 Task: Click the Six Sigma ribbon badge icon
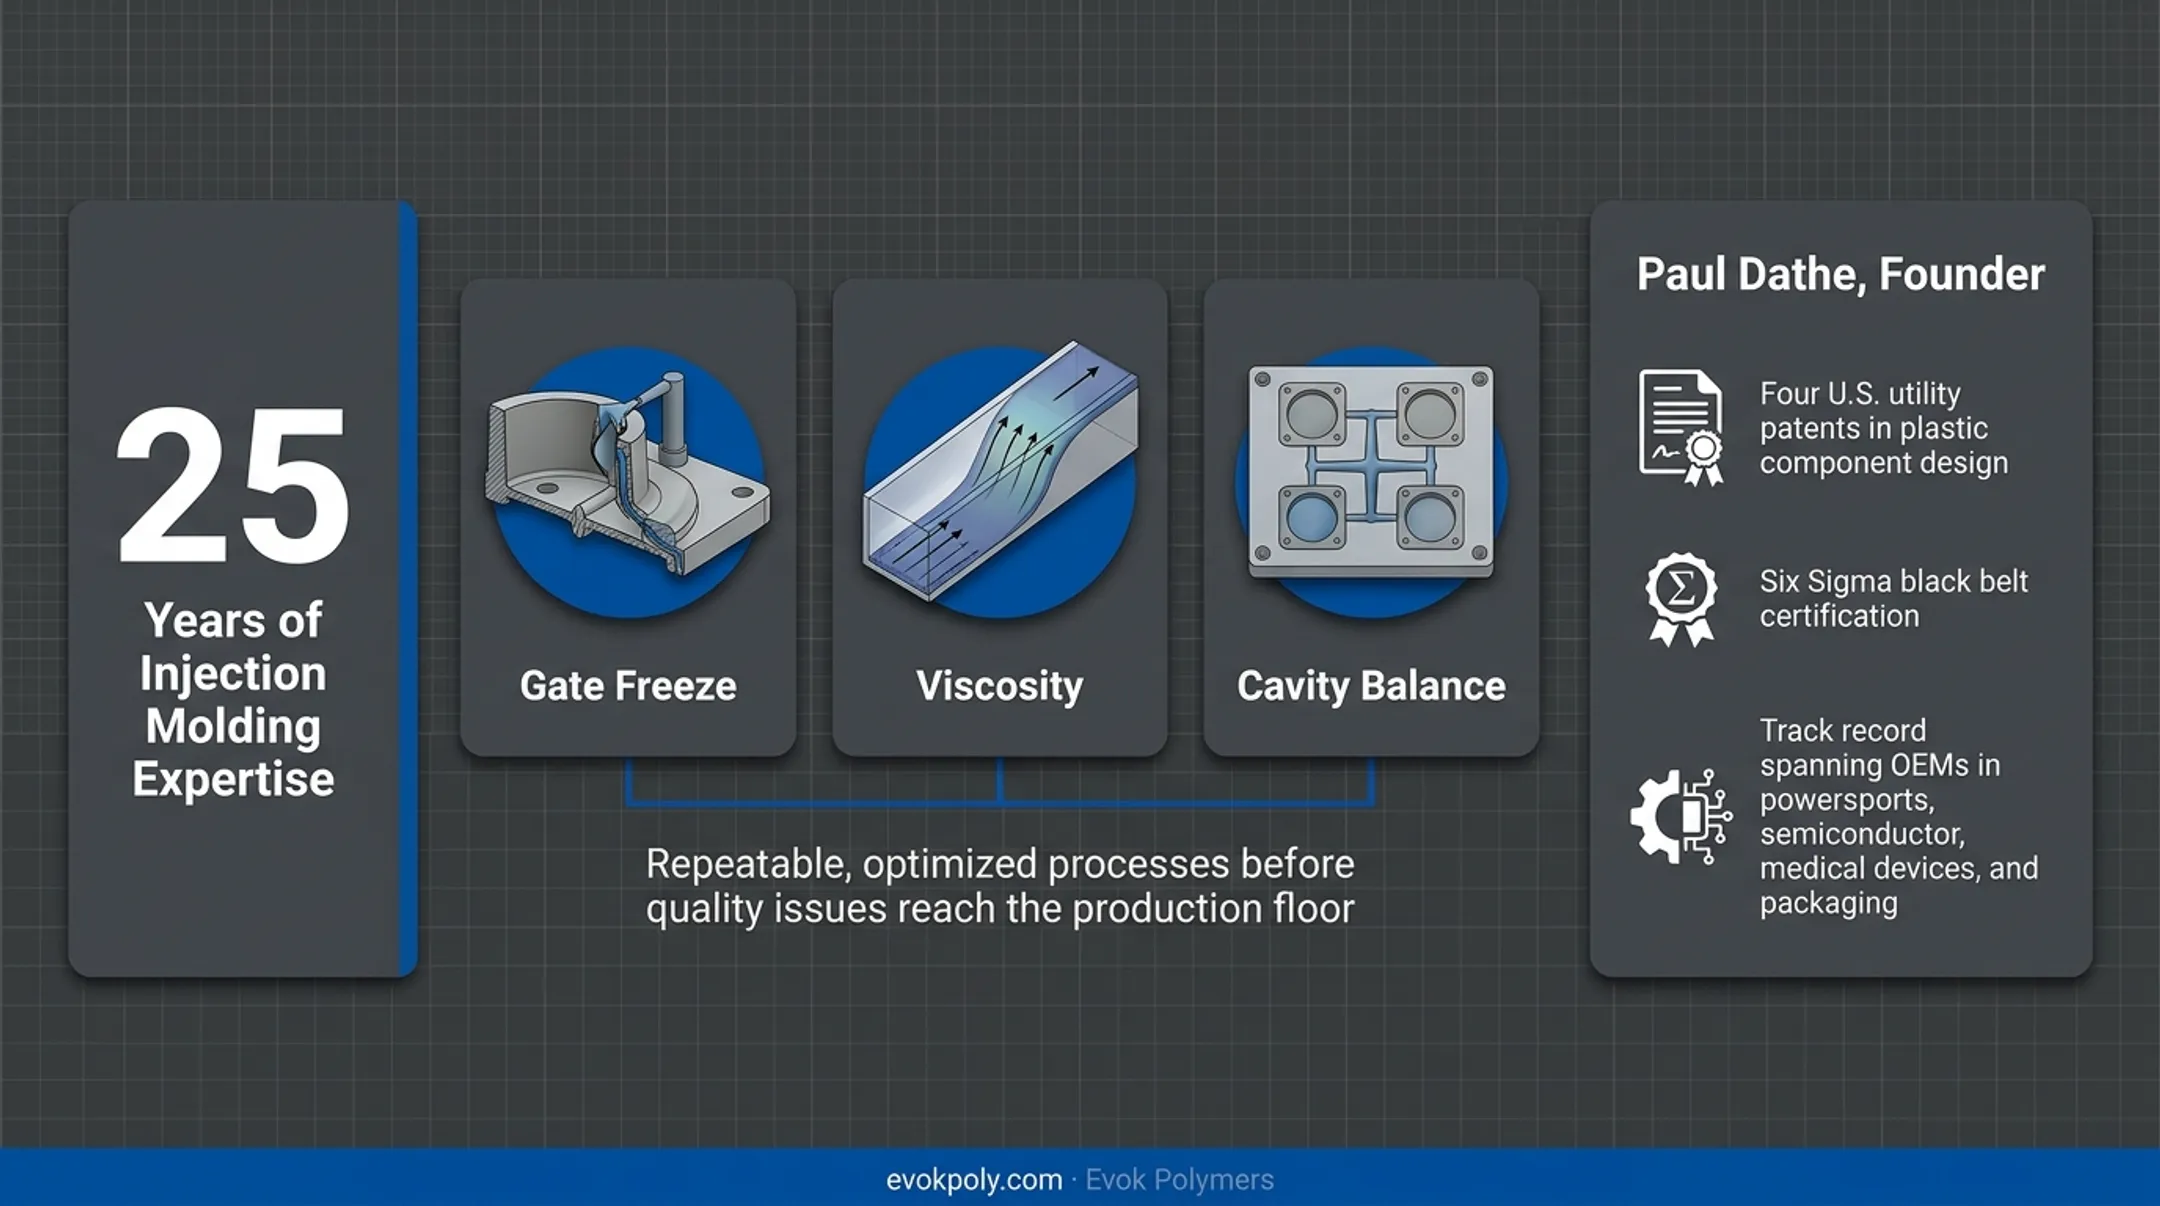(x=1681, y=599)
